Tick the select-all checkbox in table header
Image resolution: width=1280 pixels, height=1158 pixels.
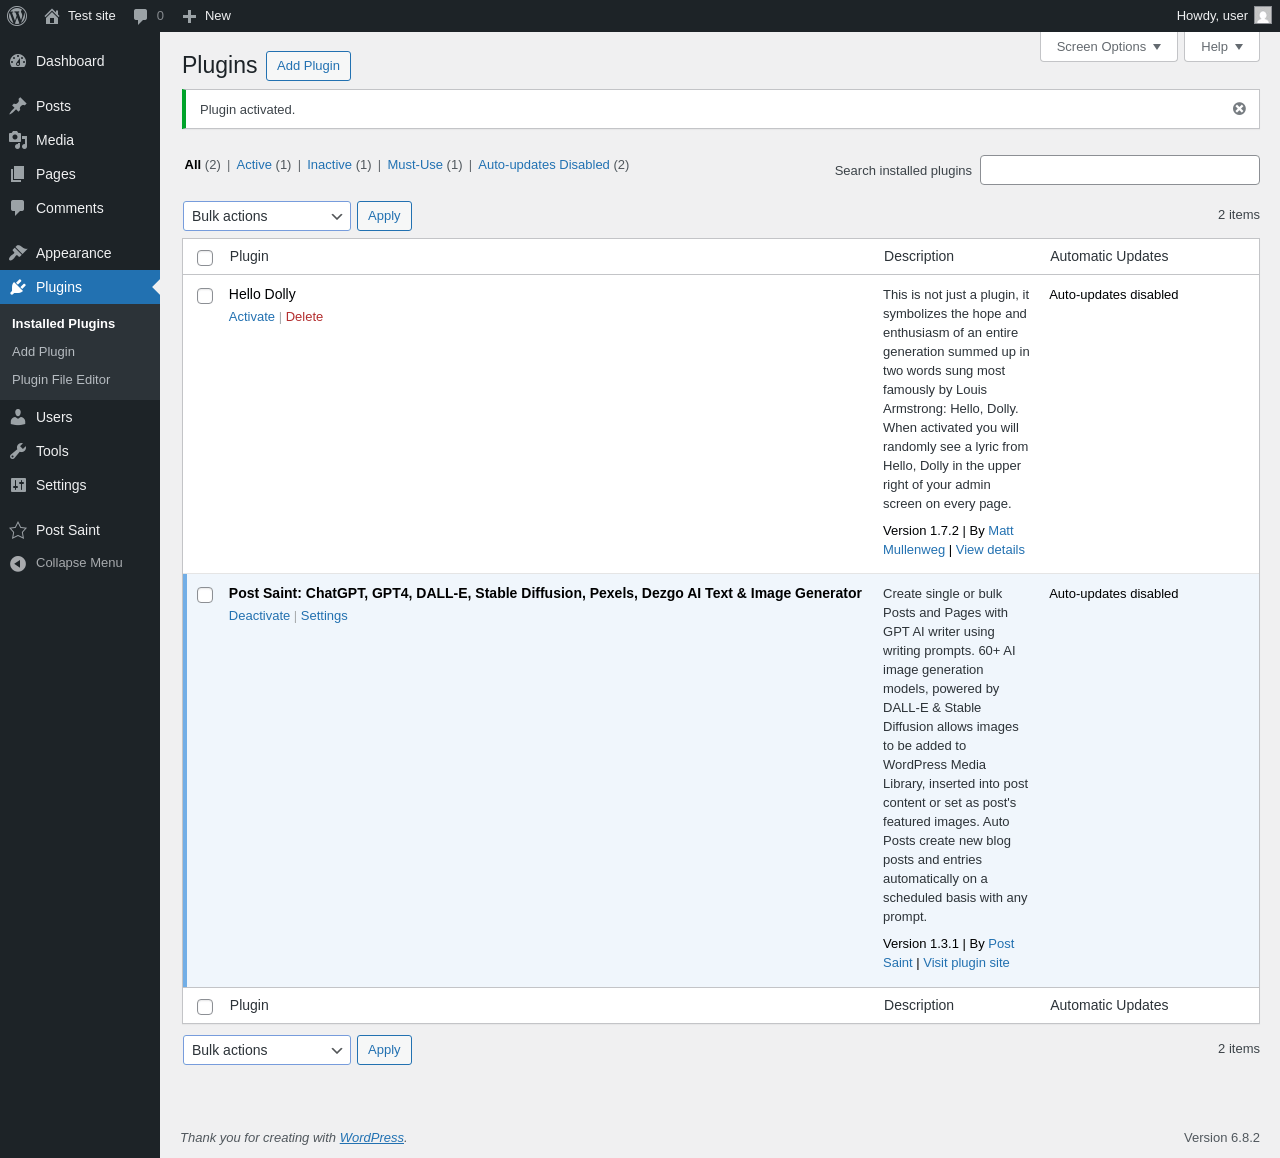[x=205, y=258]
